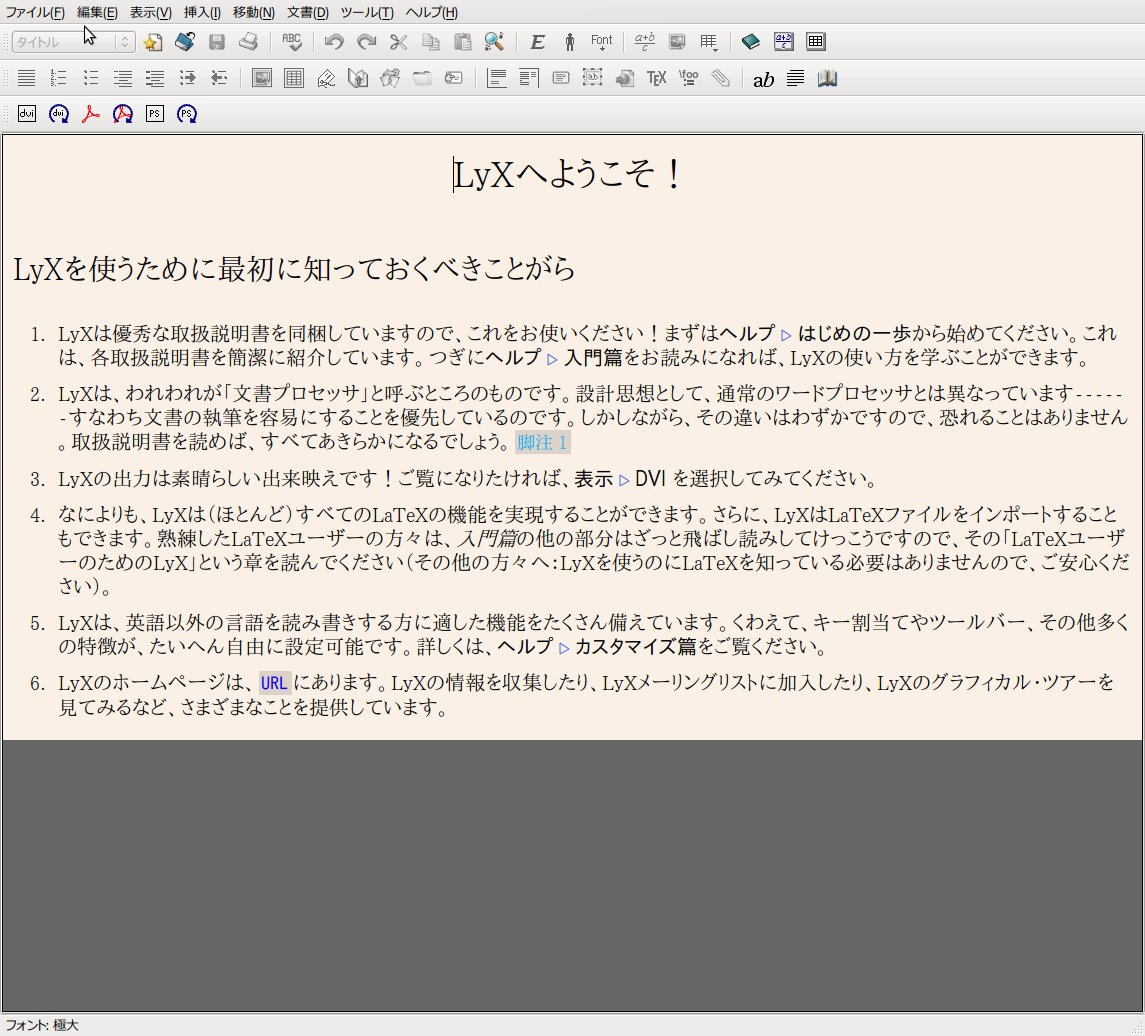Insert a float figure icon

point(261,78)
